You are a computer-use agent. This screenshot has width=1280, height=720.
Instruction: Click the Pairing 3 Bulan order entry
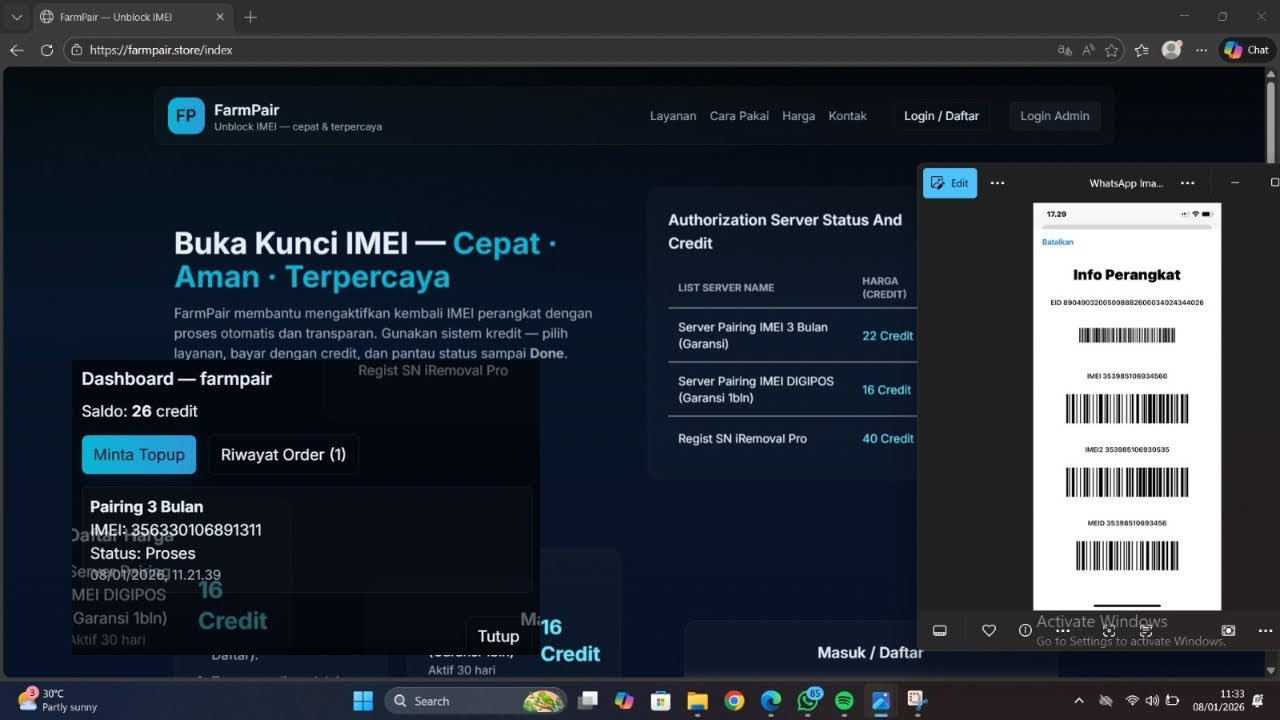click(x=307, y=540)
